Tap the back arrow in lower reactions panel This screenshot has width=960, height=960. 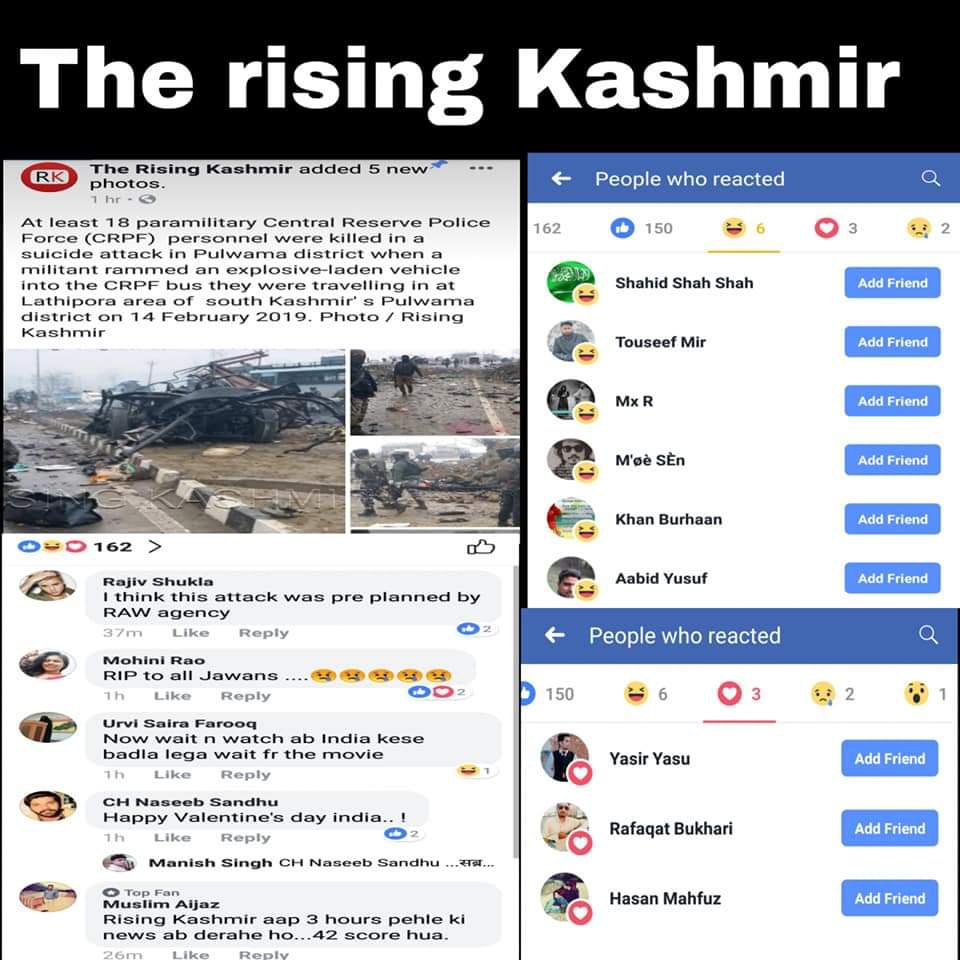click(555, 635)
